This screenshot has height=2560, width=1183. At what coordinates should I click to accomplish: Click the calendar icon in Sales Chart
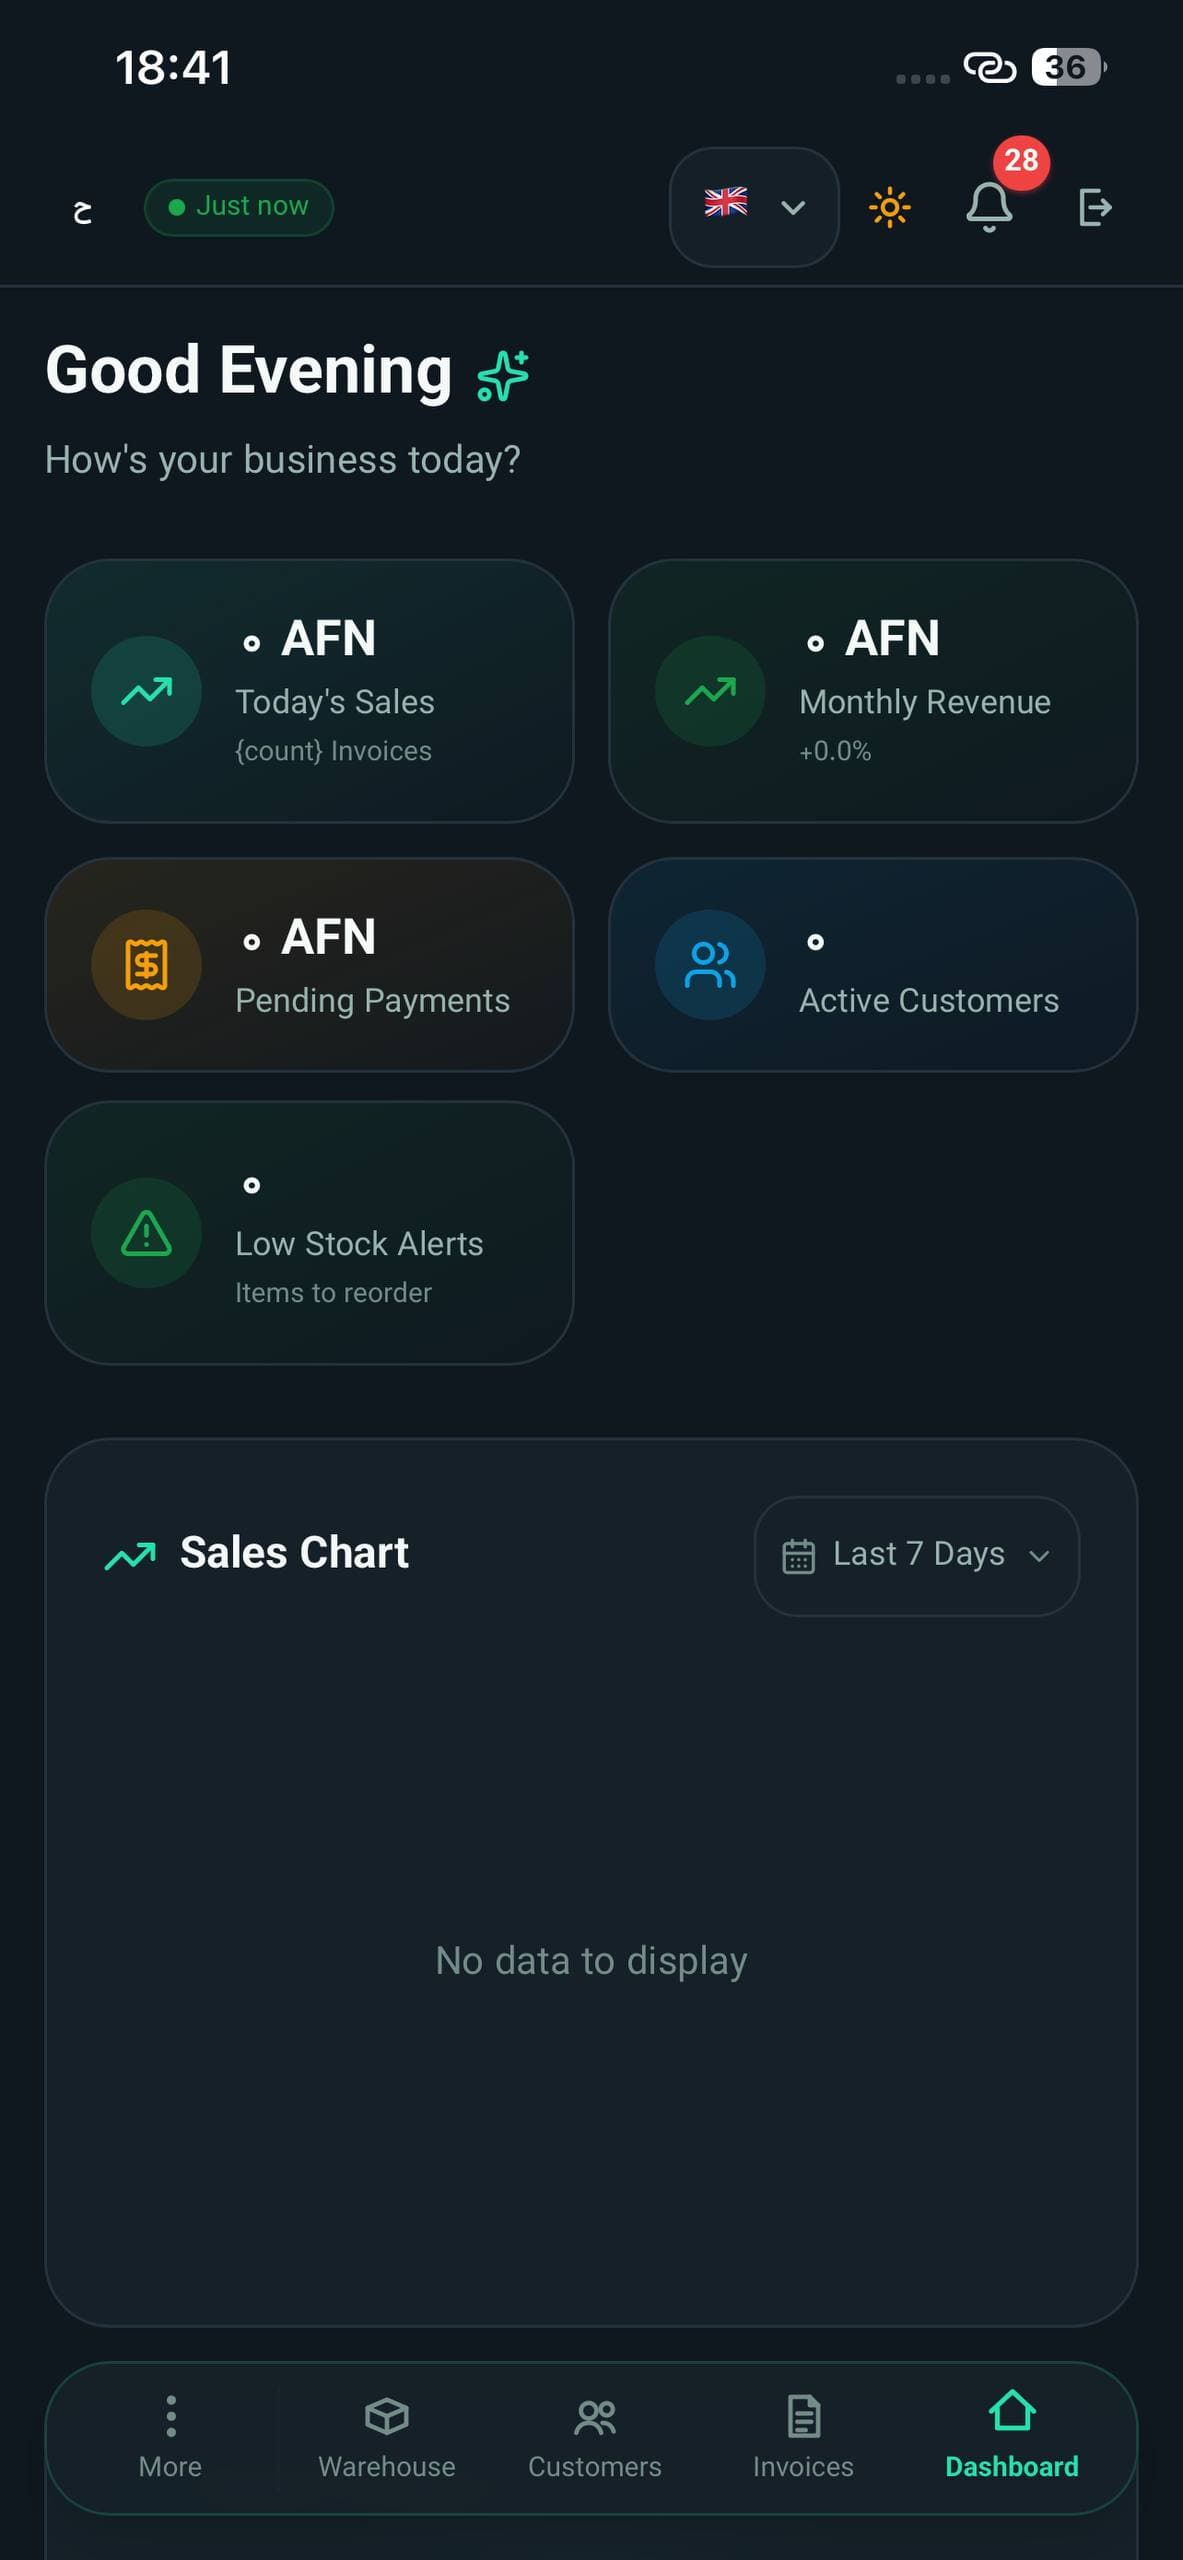click(x=798, y=1556)
